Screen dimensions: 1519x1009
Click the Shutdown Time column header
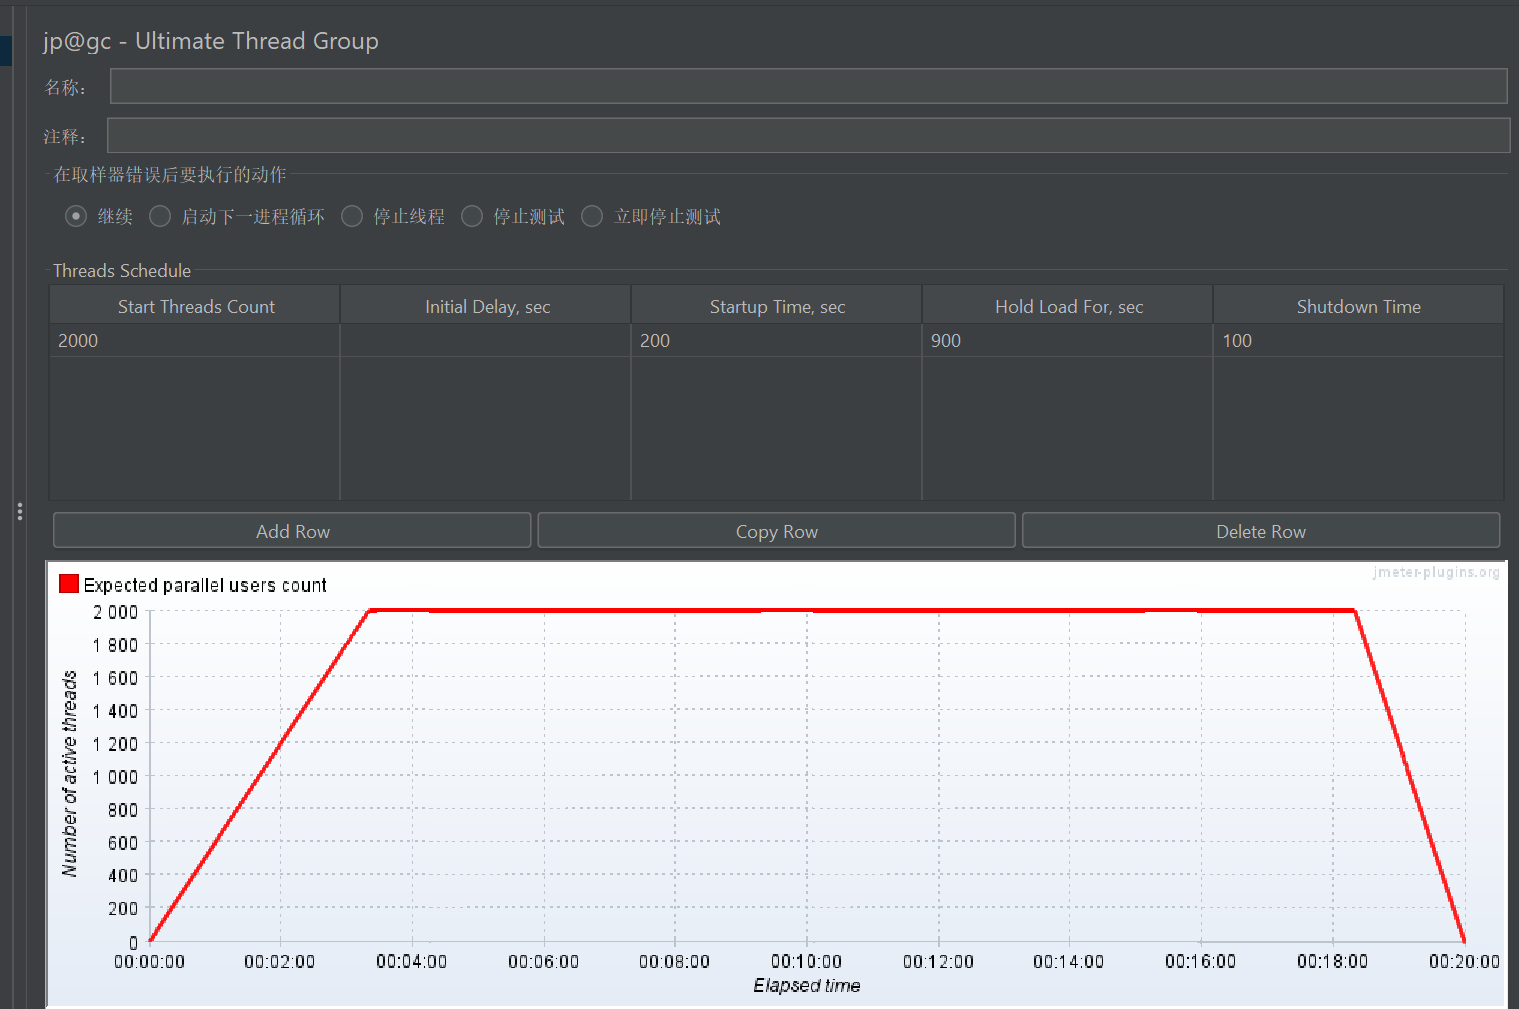(1358, 306)
